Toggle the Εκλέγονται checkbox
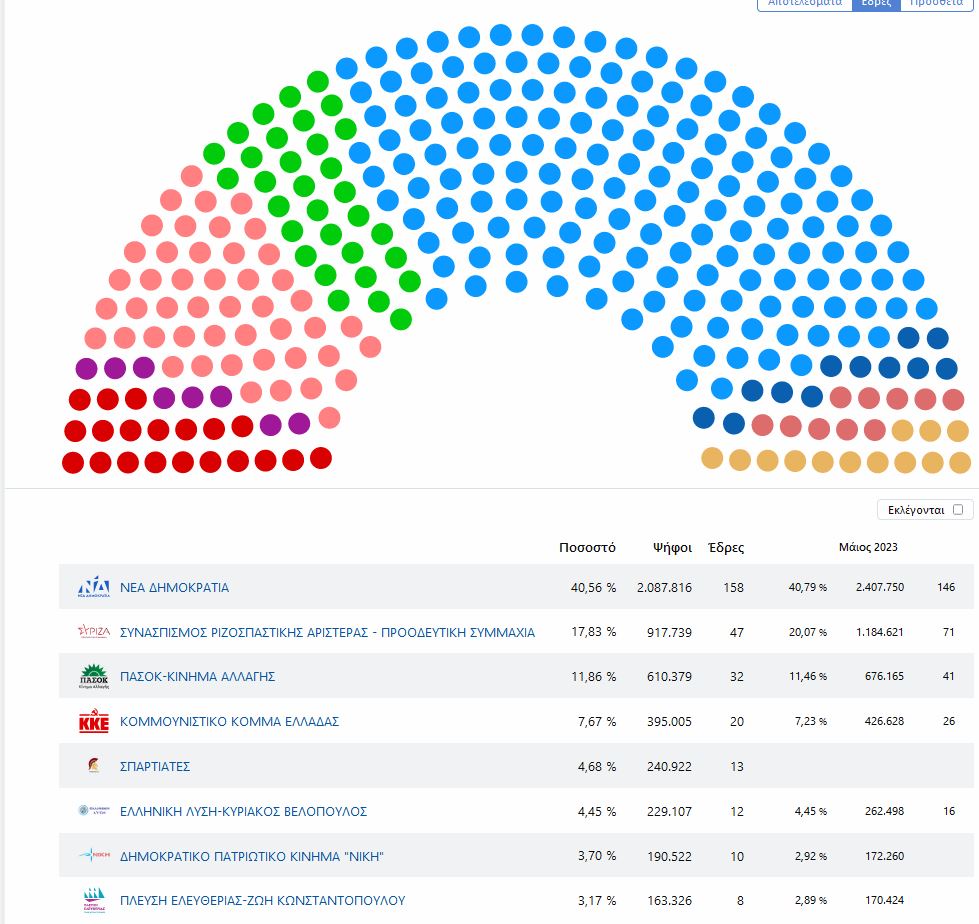Screen dimensions: 979x924 958,510
